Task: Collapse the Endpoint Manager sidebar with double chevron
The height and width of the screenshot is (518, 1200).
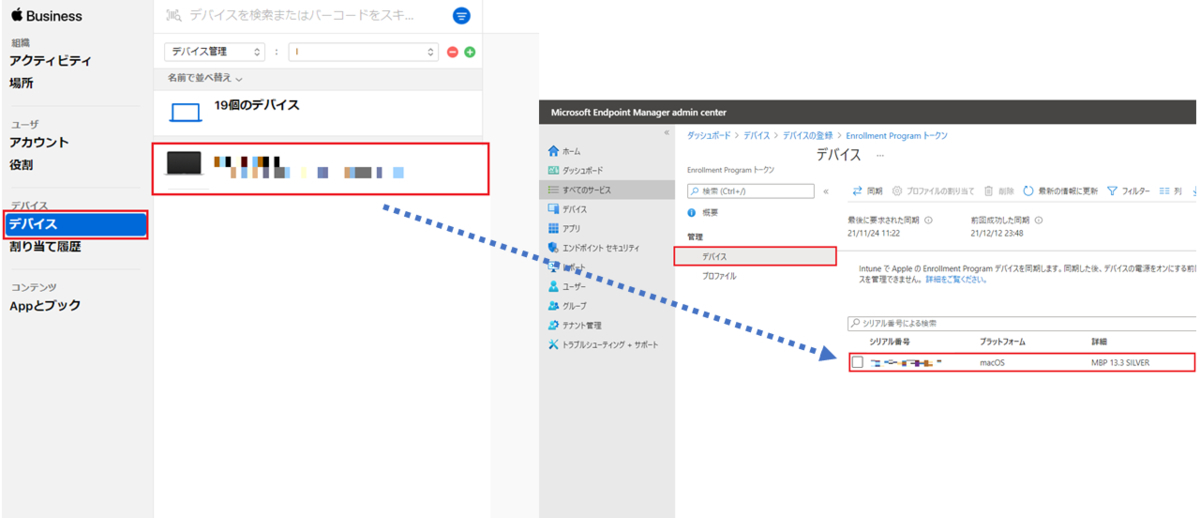Action: (x=666, y=132)
